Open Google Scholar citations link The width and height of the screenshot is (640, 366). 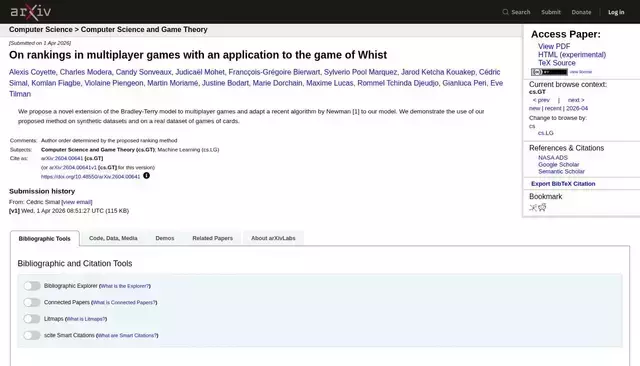pos(558,164)
